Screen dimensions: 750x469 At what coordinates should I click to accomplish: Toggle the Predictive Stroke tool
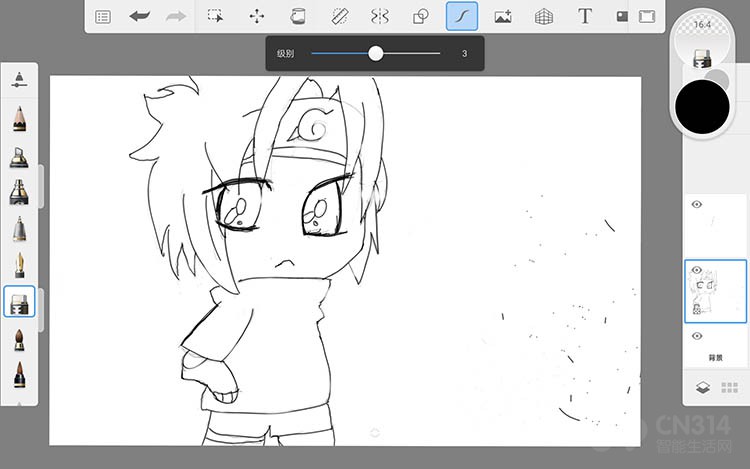(x=462, y=16)
